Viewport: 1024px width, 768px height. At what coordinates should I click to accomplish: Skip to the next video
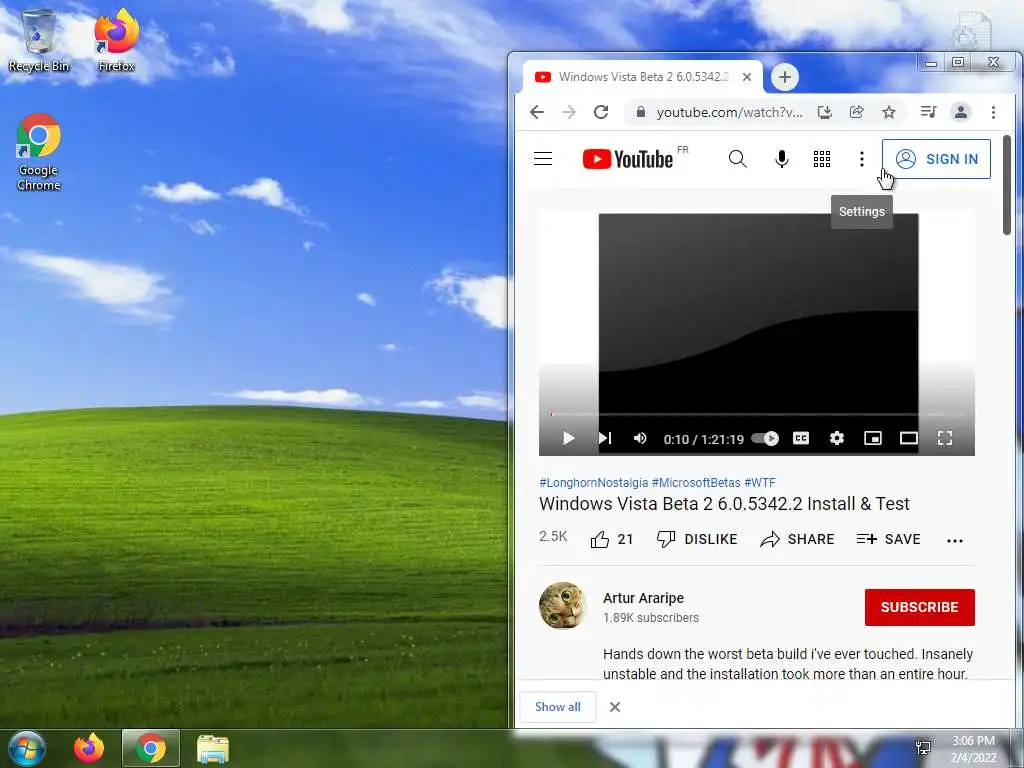click(x=605, y=438)
